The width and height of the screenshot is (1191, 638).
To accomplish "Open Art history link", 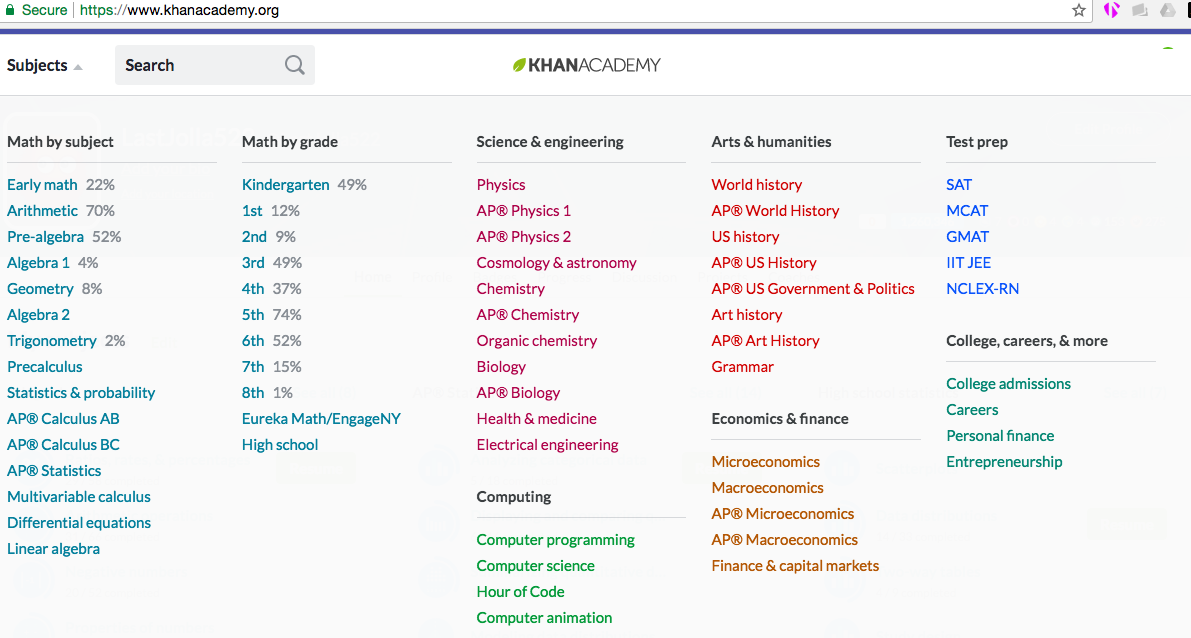I will click(x=747, y=314).
